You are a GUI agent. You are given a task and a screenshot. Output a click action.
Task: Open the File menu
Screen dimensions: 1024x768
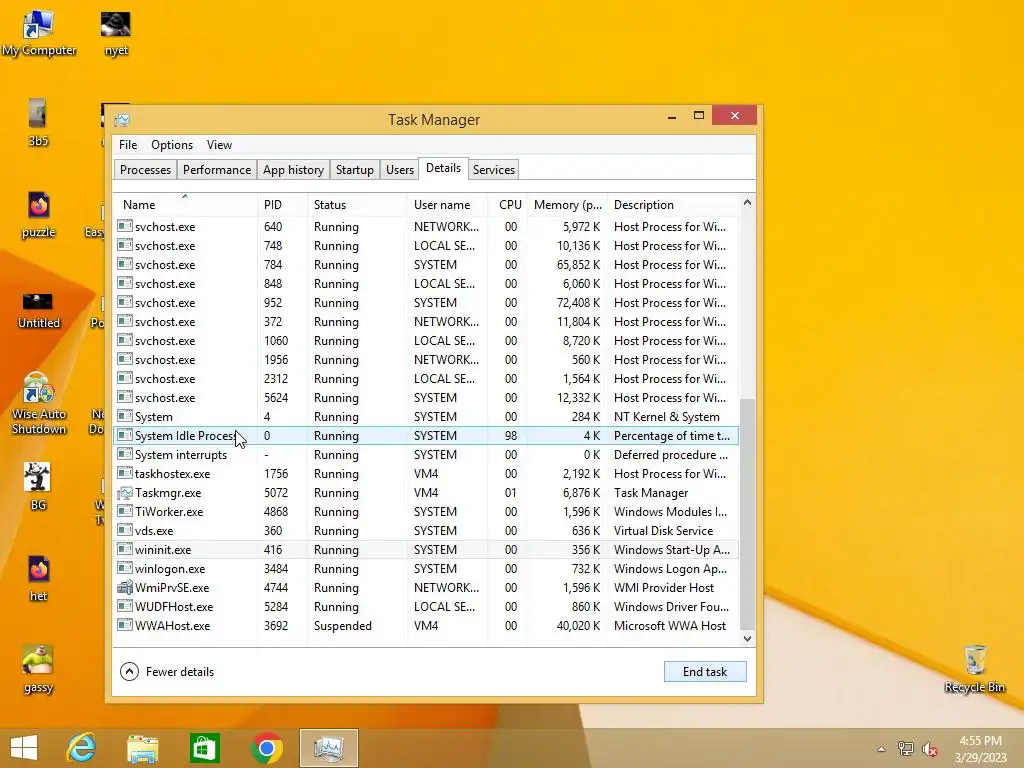pyautogui.click(x=128, y=145)
